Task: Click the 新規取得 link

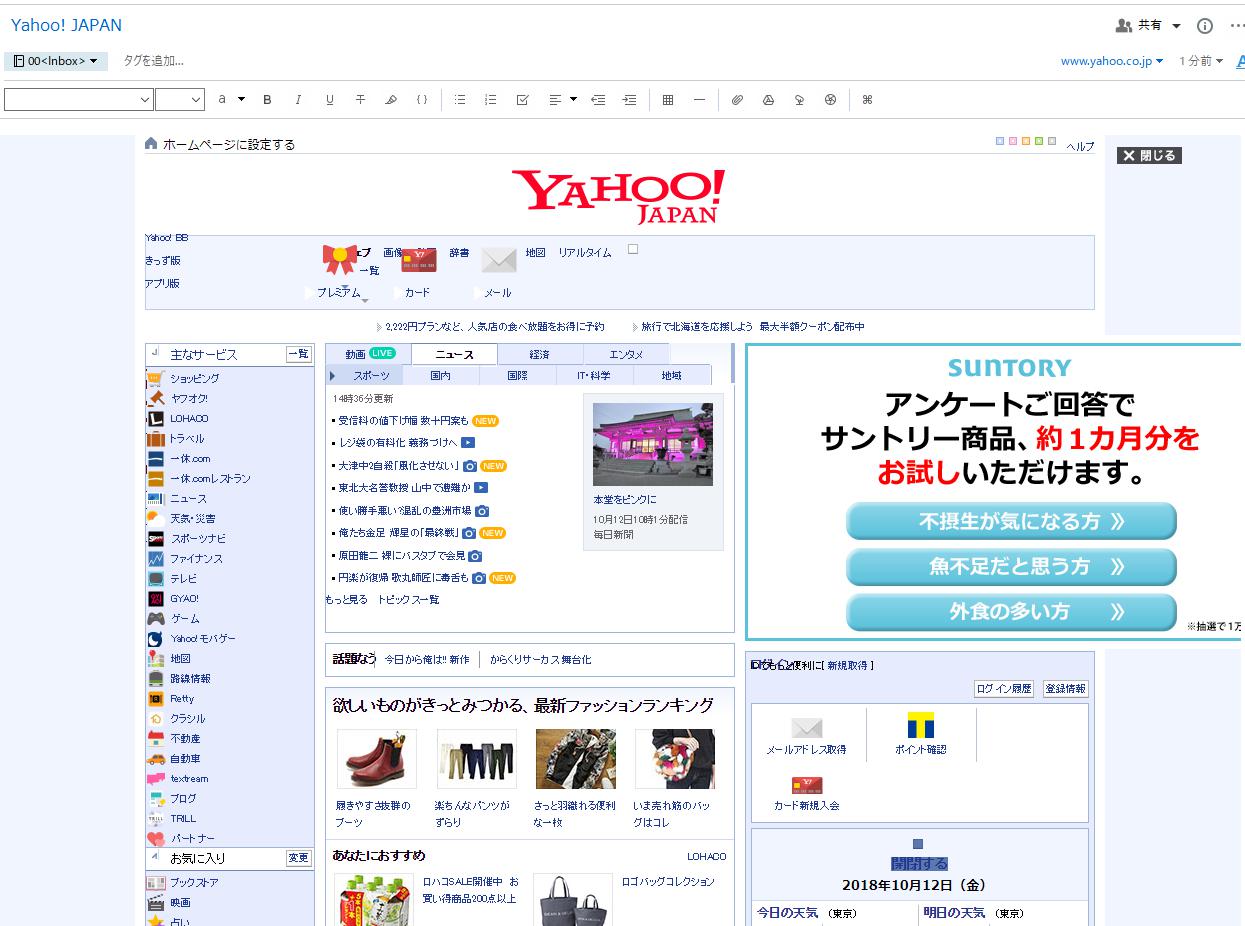Action: (x=849, y=665)
